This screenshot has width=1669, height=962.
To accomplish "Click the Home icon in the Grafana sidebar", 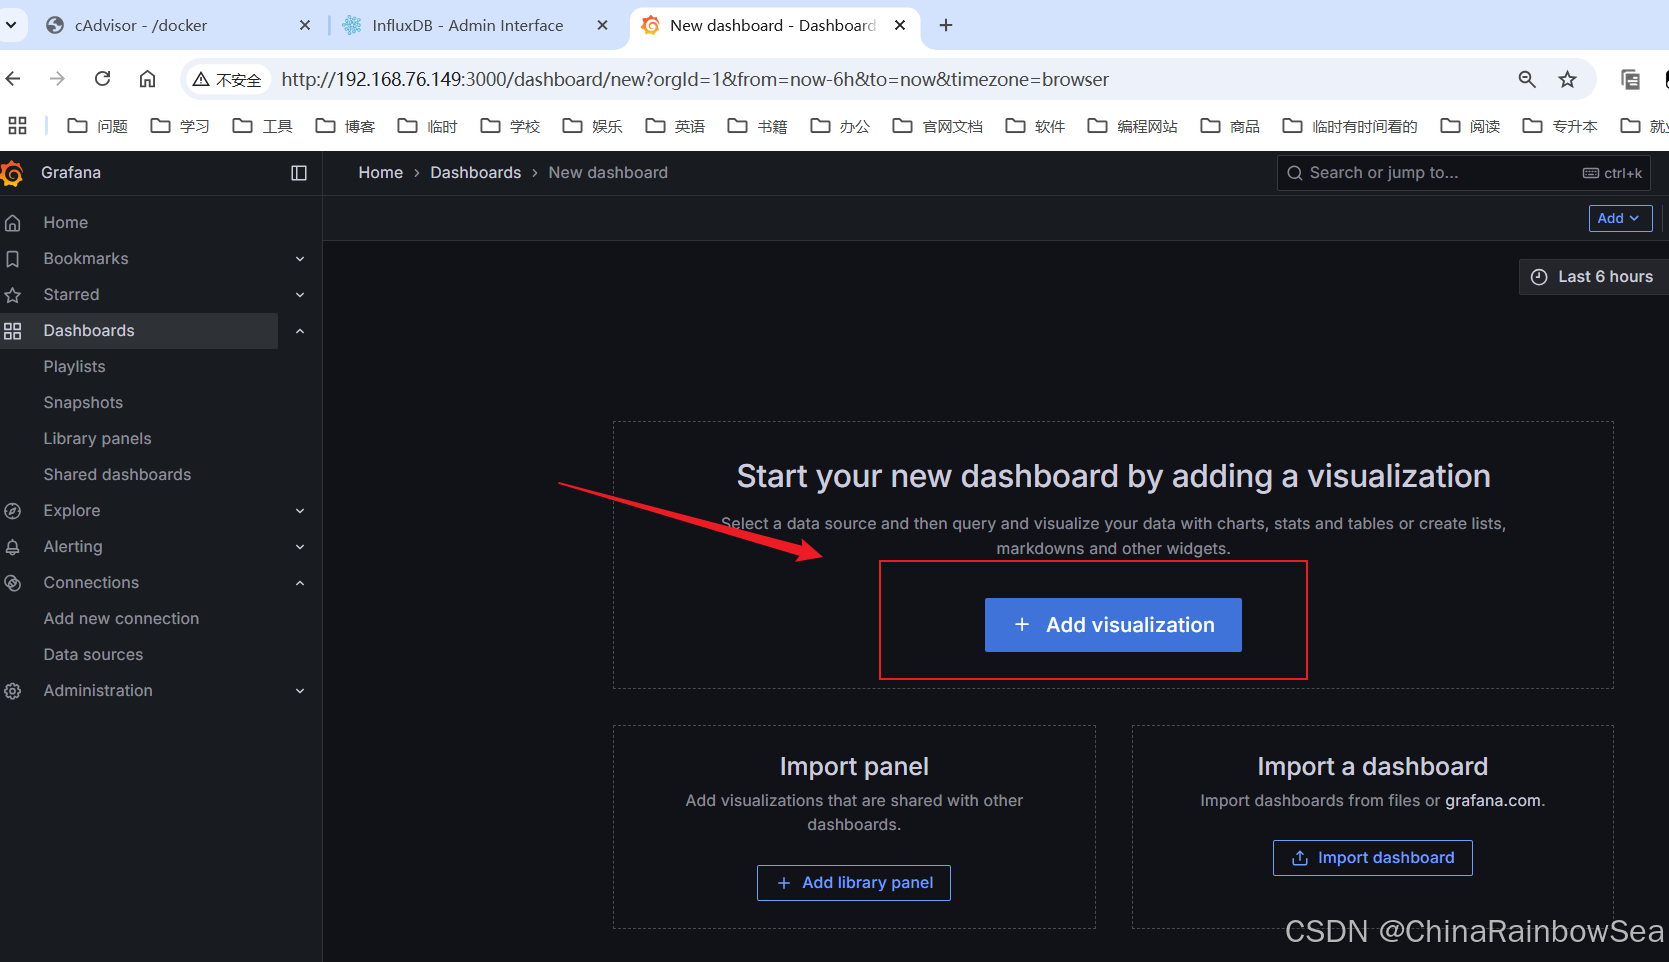I will pyautogui.click(x=13, y=223).
